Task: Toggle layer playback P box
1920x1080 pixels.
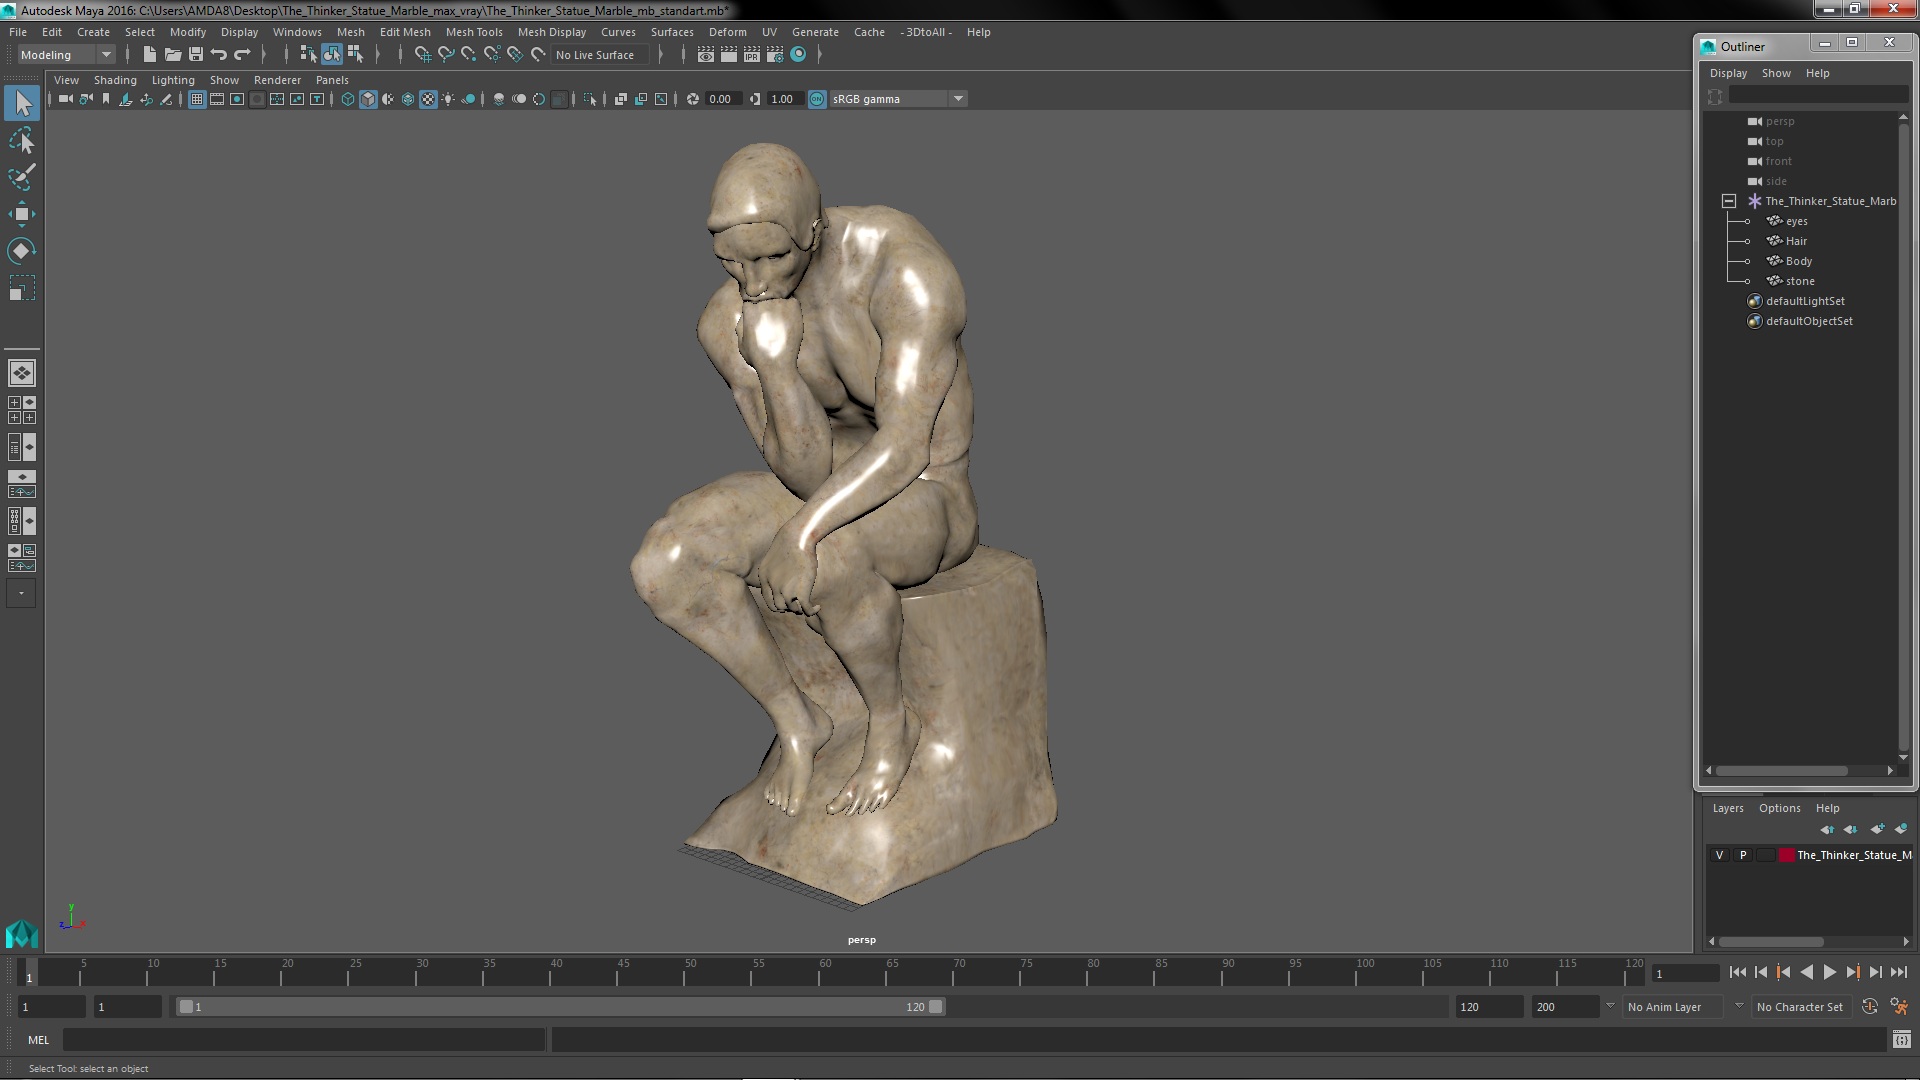Action: coord(1743,855)
